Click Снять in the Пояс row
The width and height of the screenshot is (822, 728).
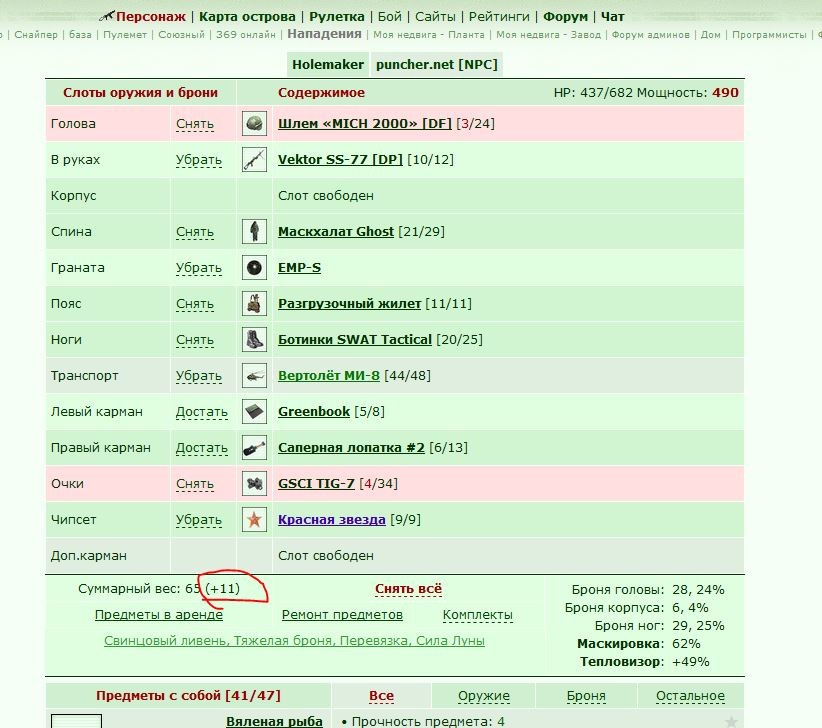194,304
